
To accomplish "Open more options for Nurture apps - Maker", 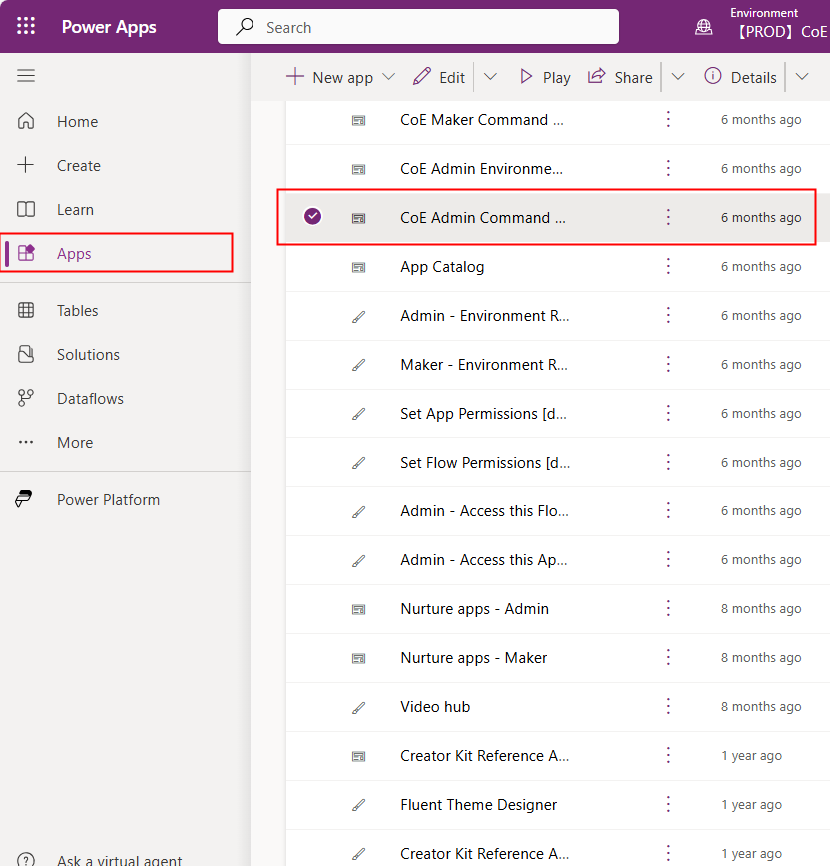I will point(668,658).
